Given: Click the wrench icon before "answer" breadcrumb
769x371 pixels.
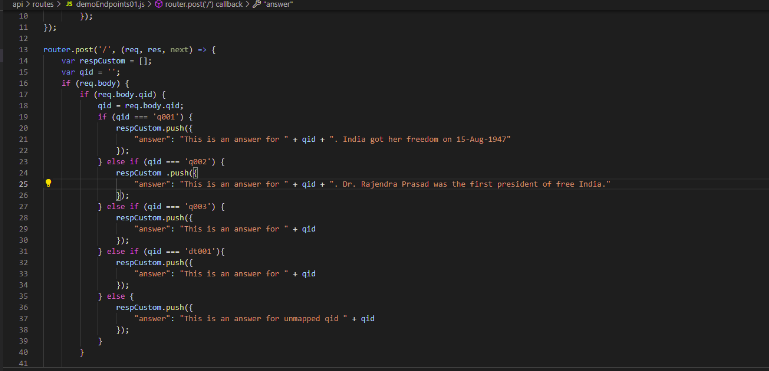Looking at the screenshot, I should click(256, 4).
